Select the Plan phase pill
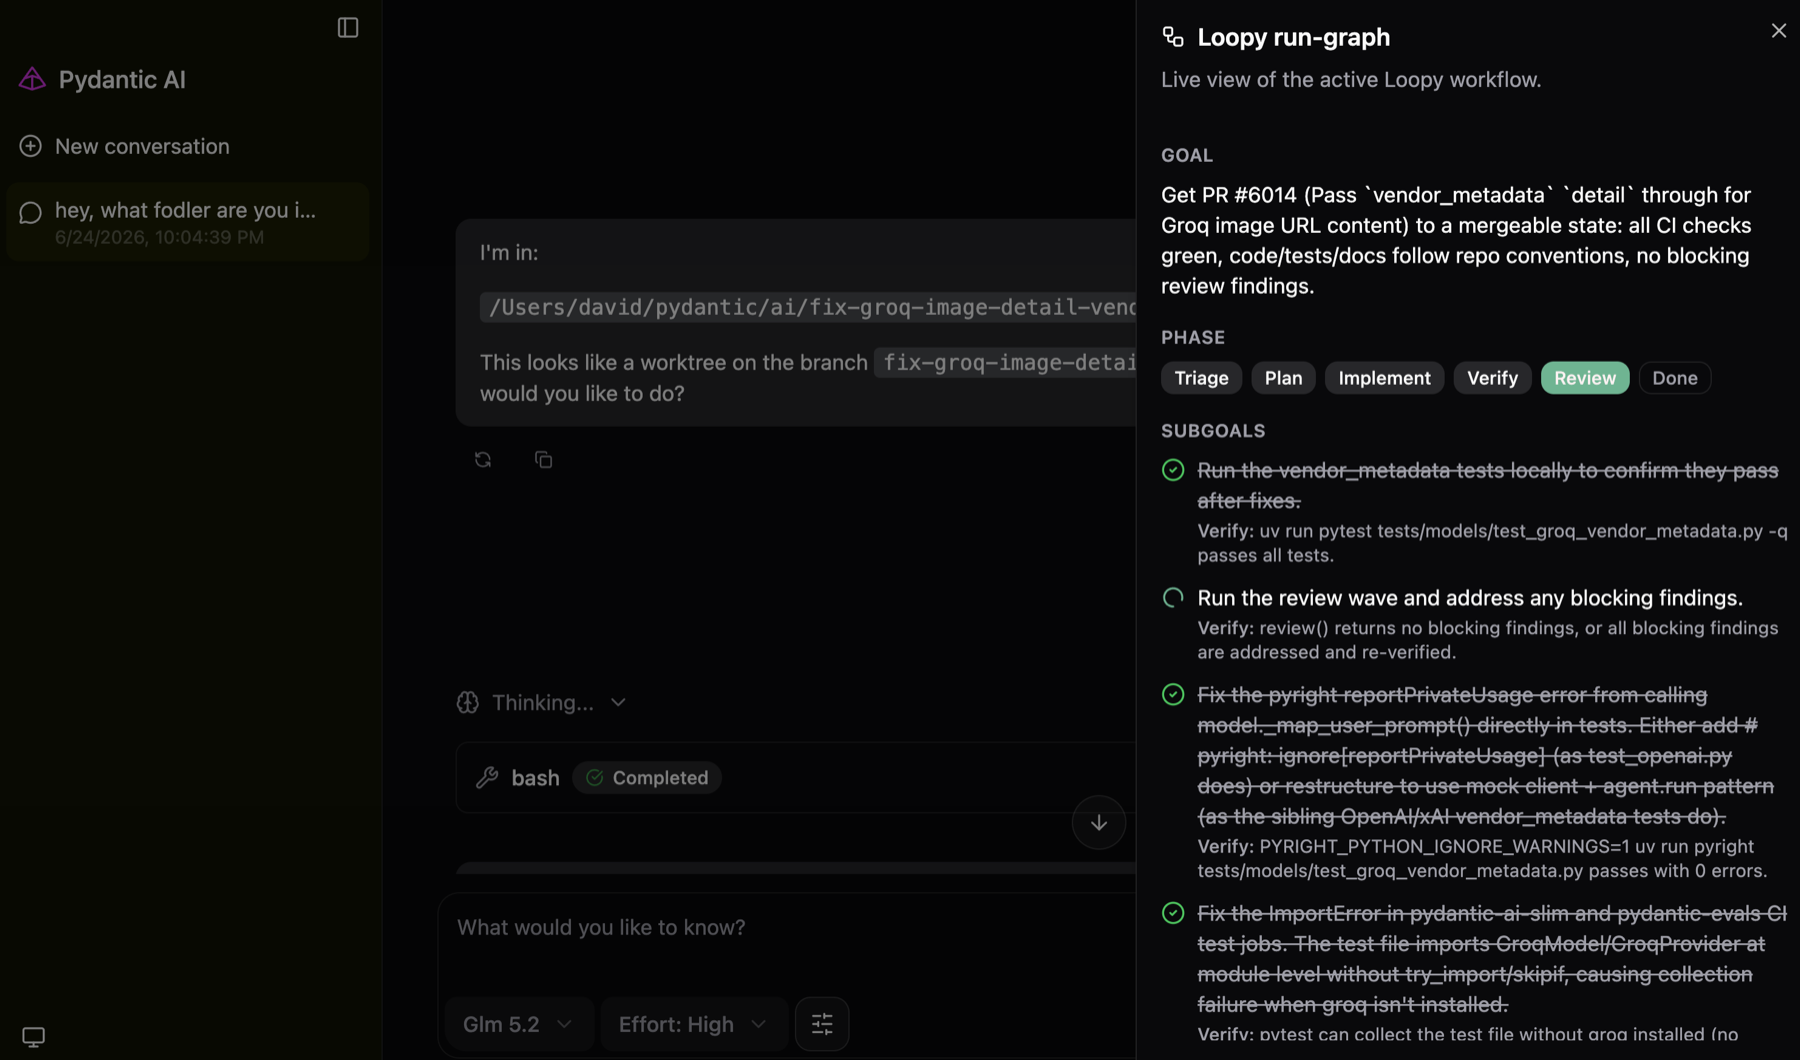The image size is (1800, 1060). [1283, 378]
